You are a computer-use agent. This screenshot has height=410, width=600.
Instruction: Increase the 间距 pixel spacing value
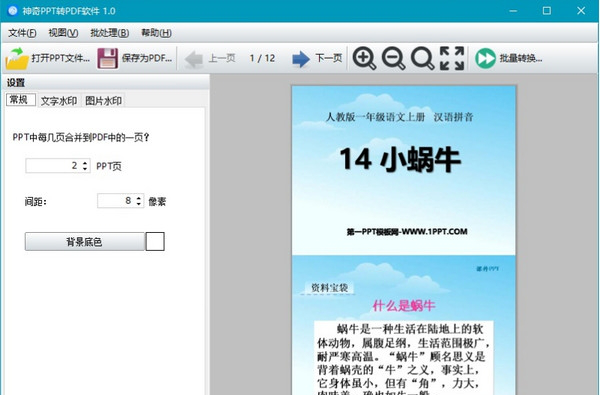(139, 198)
